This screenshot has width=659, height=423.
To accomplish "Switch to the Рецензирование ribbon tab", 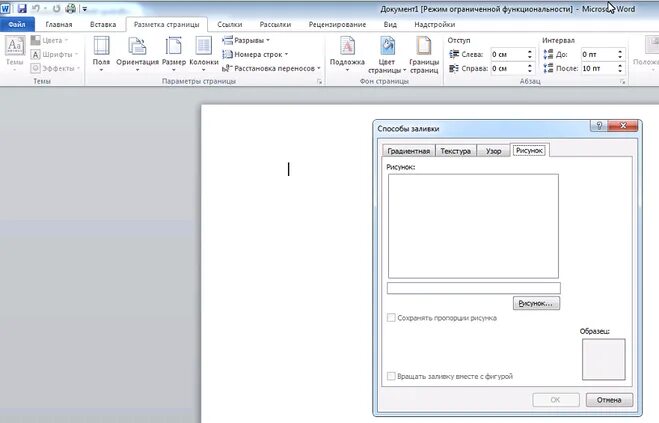I will [x=337, y=24].
